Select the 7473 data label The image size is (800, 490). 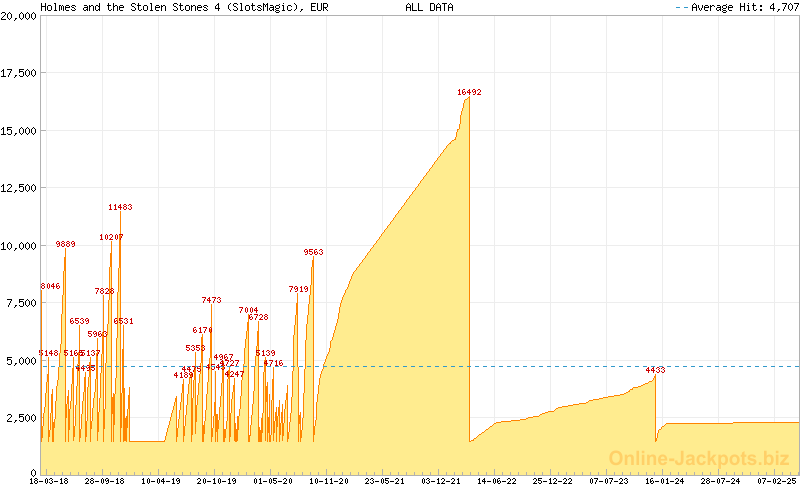pyautogui.click(x=211, y=300)
